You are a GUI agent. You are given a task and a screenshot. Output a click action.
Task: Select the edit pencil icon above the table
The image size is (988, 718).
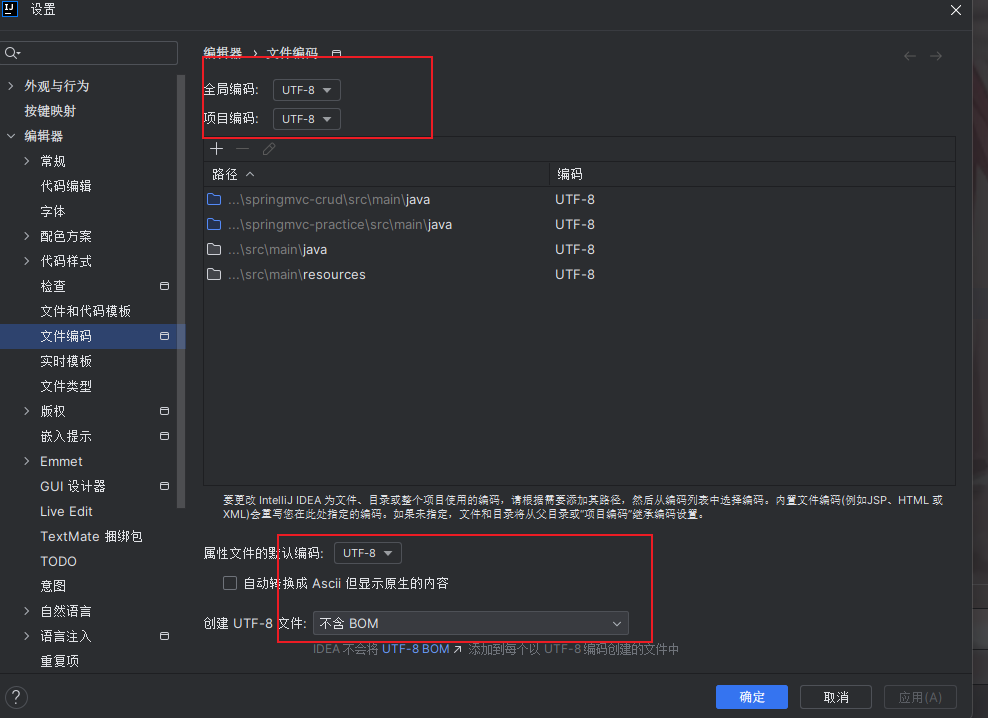(x=268, y=148)
